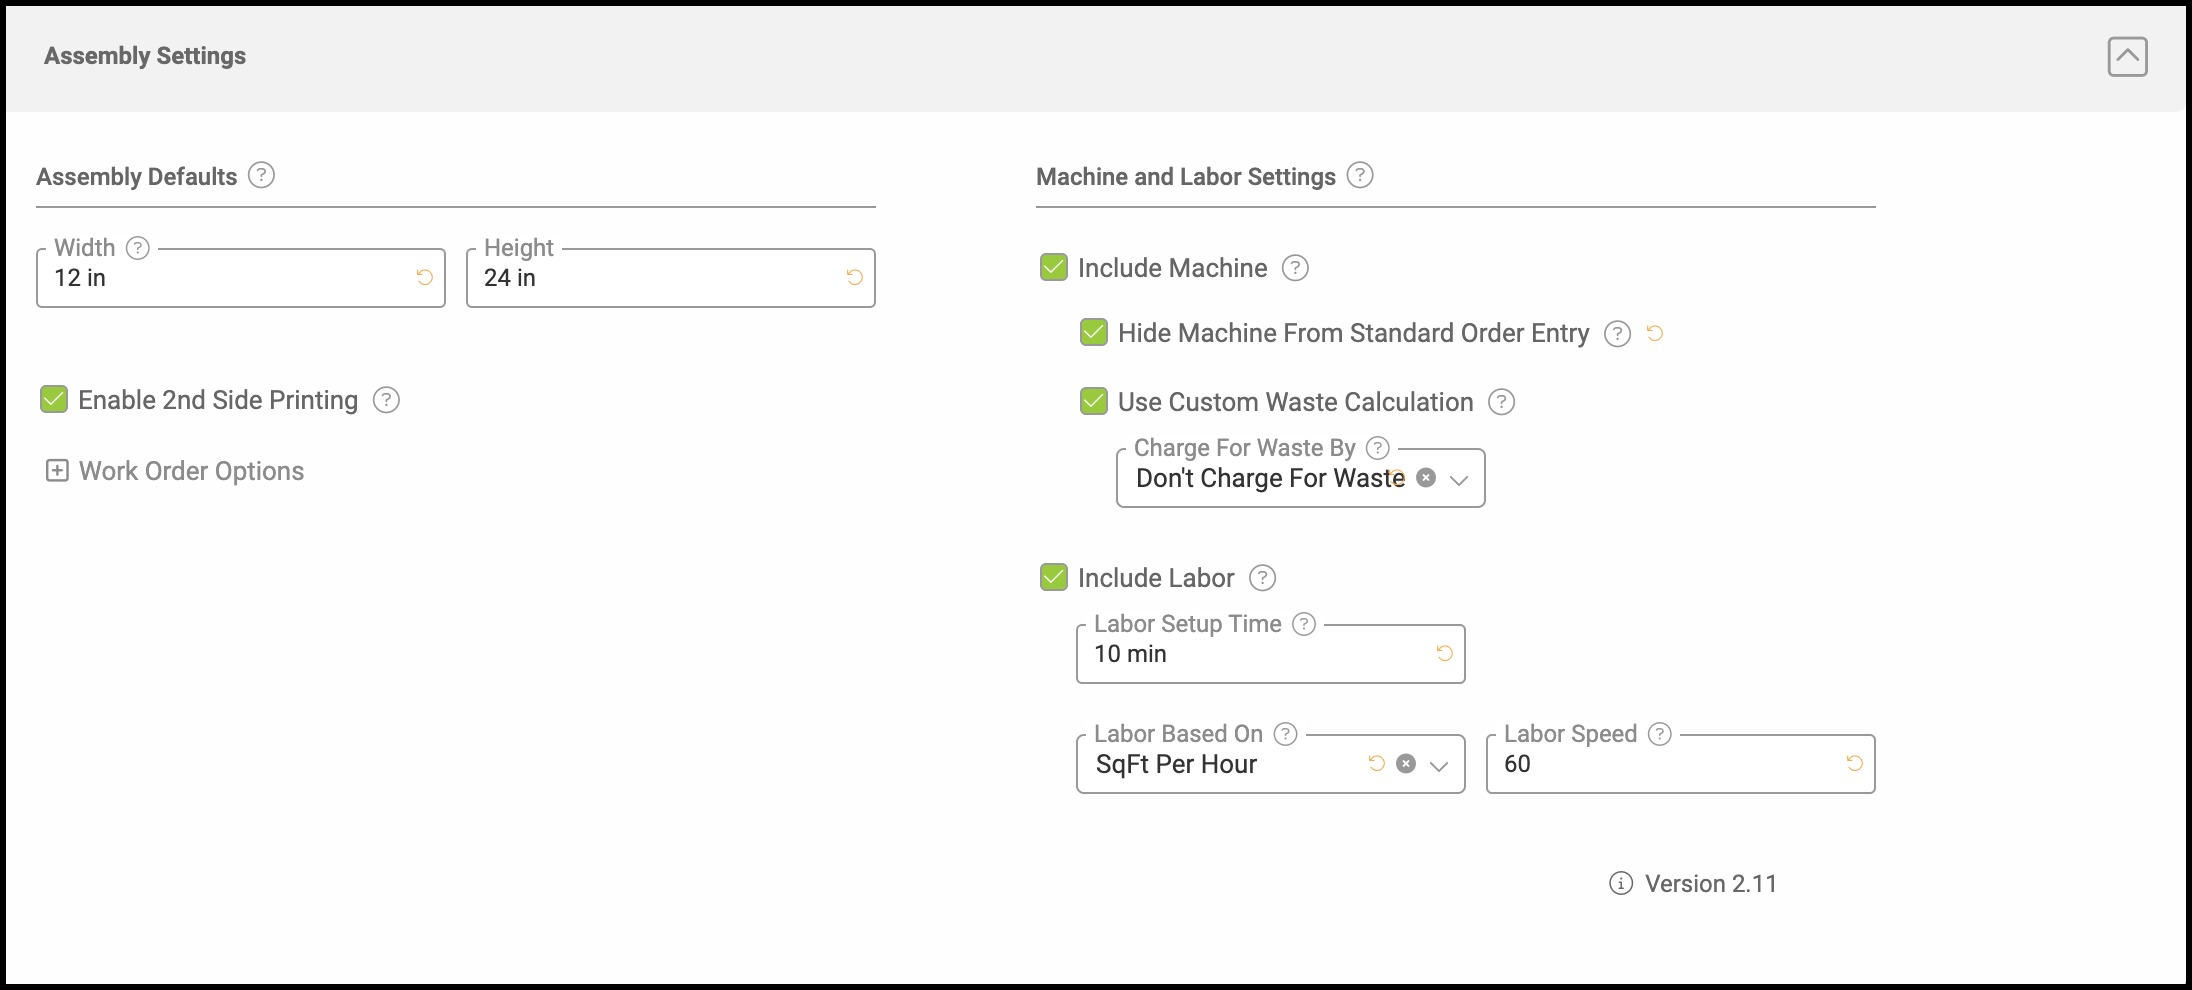Viewport: 2192px width, 990px height.
Task: Show help for Machine and Labor Settings
Action: click(1360, 175)
